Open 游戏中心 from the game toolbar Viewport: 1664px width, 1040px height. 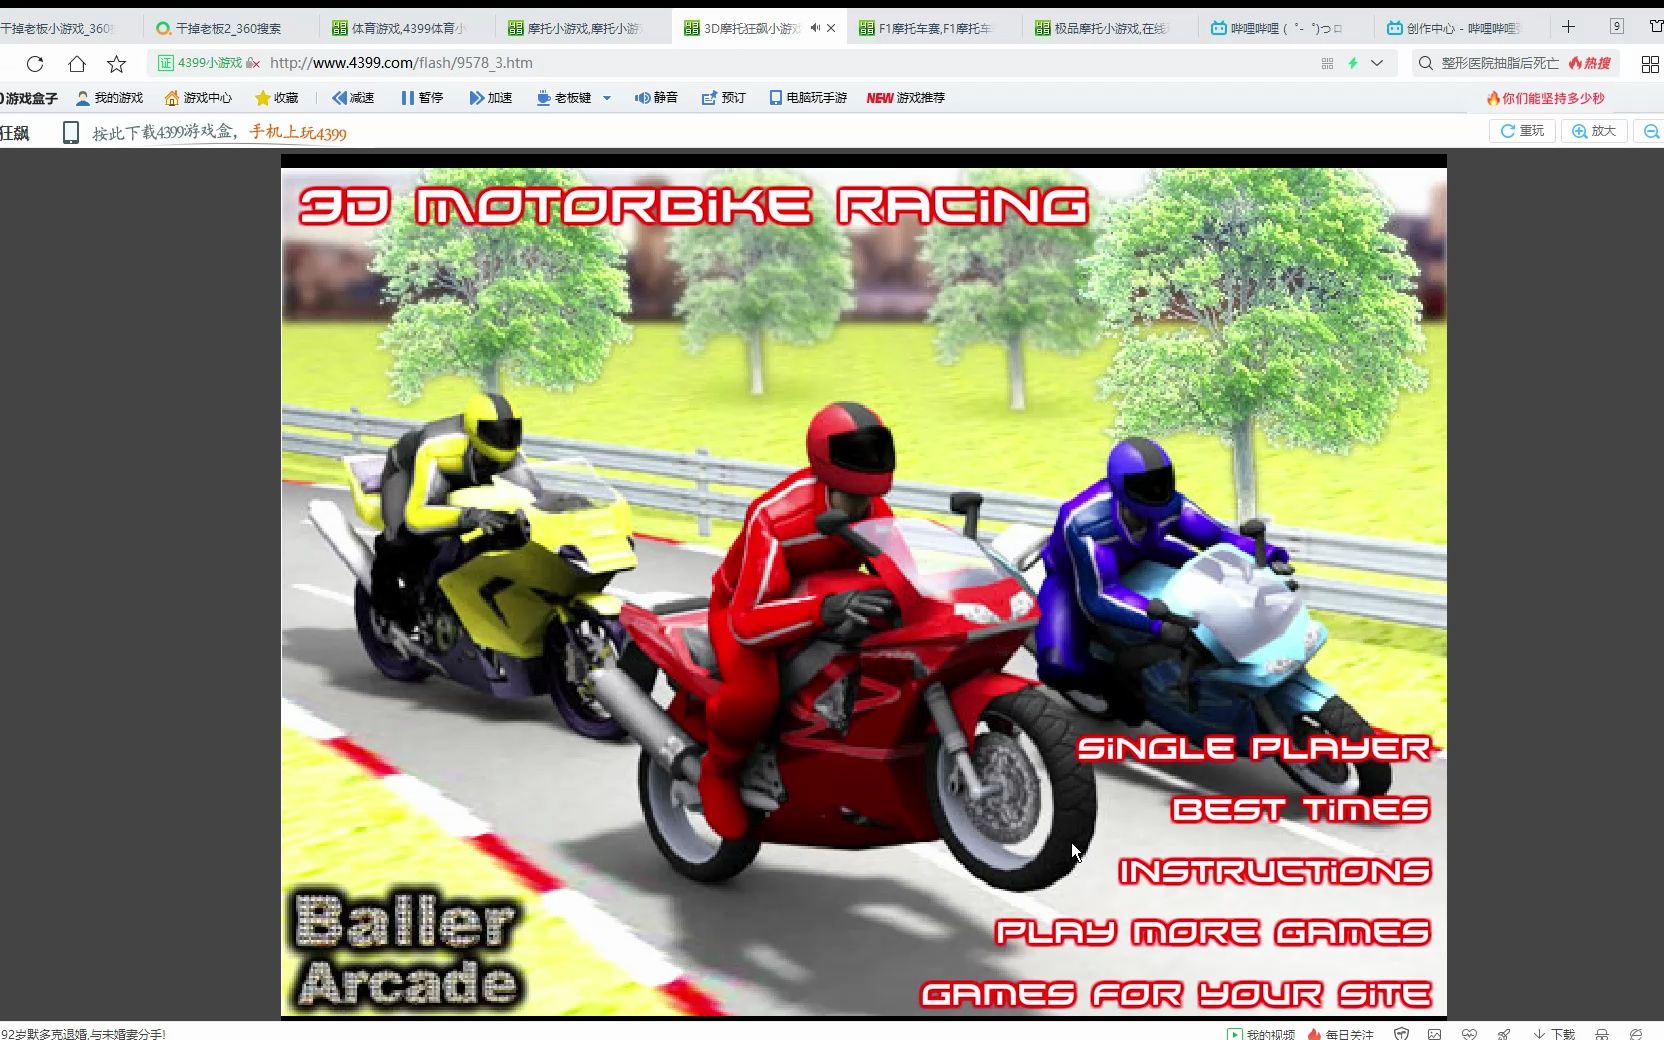(196, 98)
